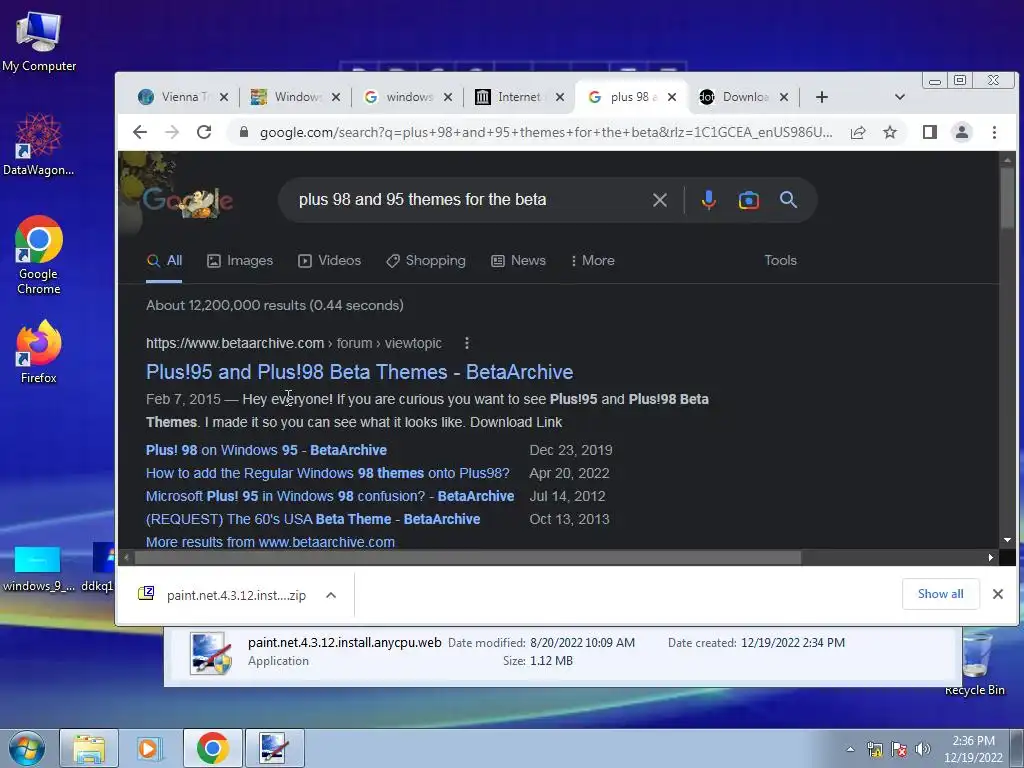Open Plus!95 and Plus!98 Beta Themes result

point(359,372)
